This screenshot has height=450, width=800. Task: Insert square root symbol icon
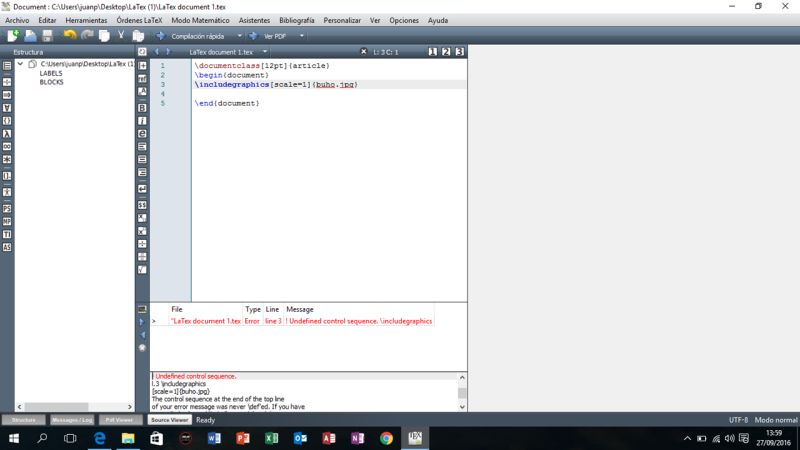click(142, 269)
